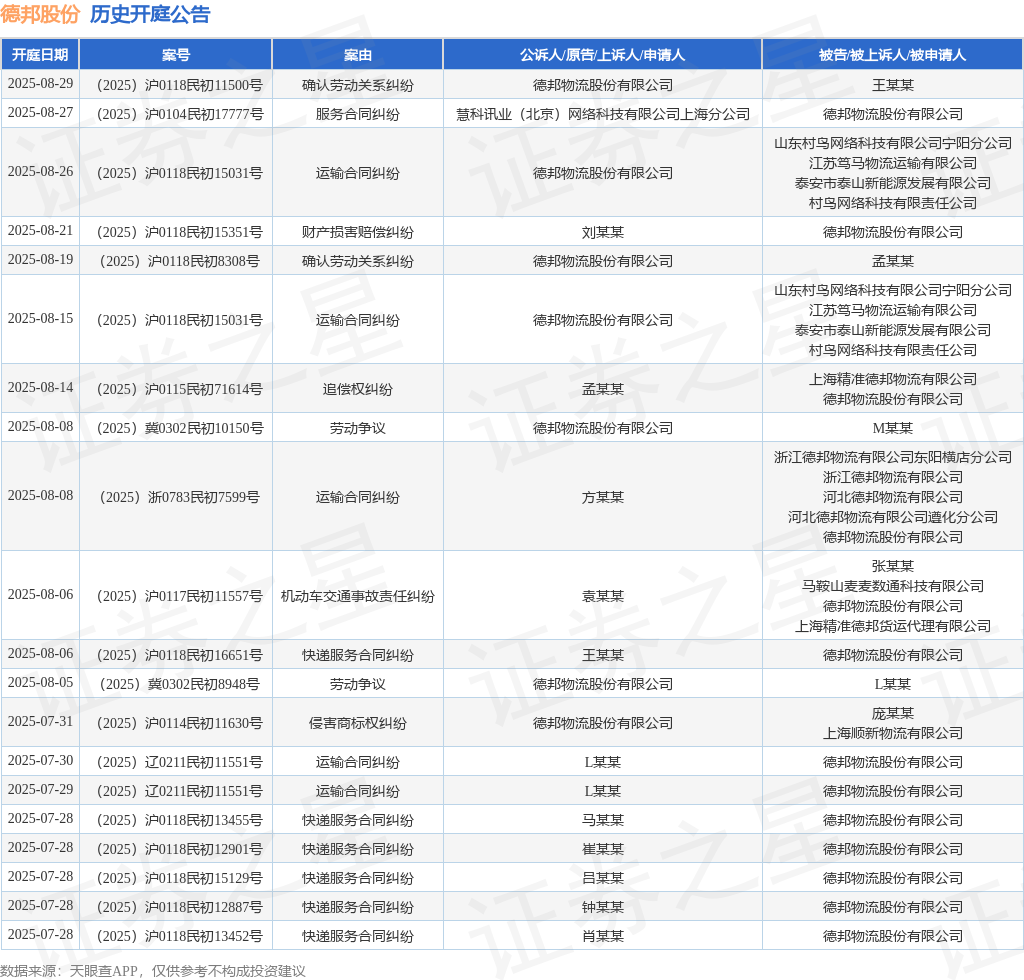Click the 侵害商标权纠纷 cell
This screenshot has height=980, width=1024.
pyautogui.click(x=358, y=723)
